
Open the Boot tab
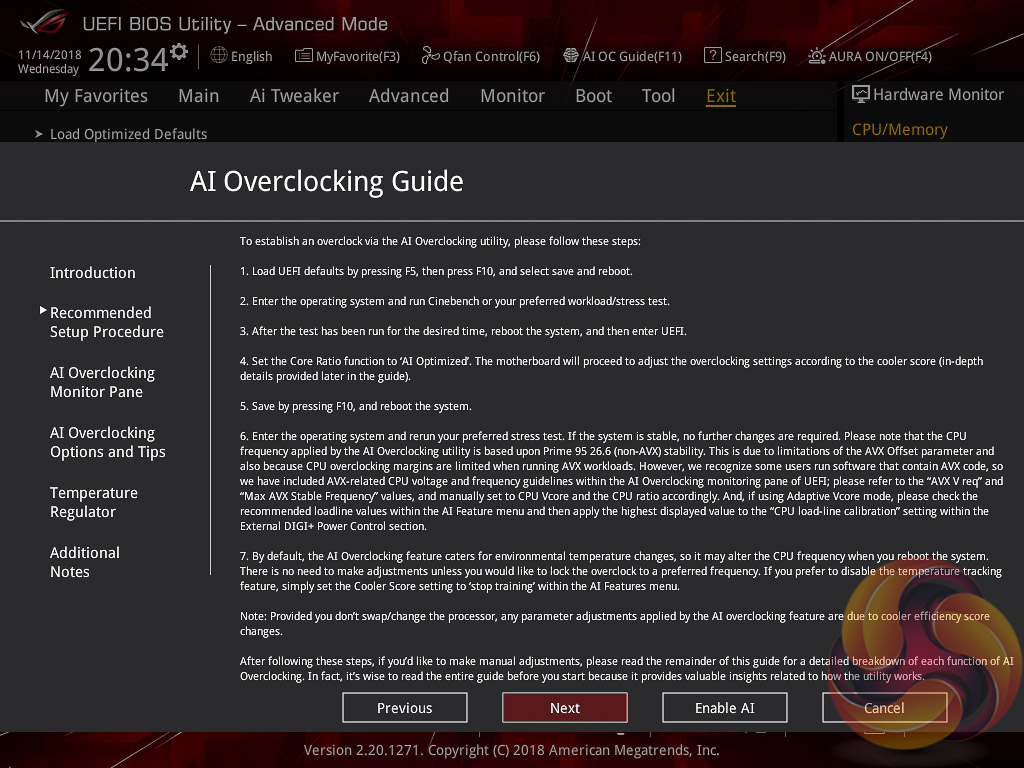(593, 96)
